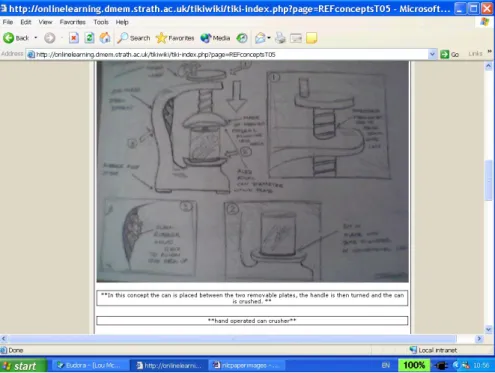Screen dimensions: 495x373
Task: Refresh the current page
Action: [x=89, y=38]
